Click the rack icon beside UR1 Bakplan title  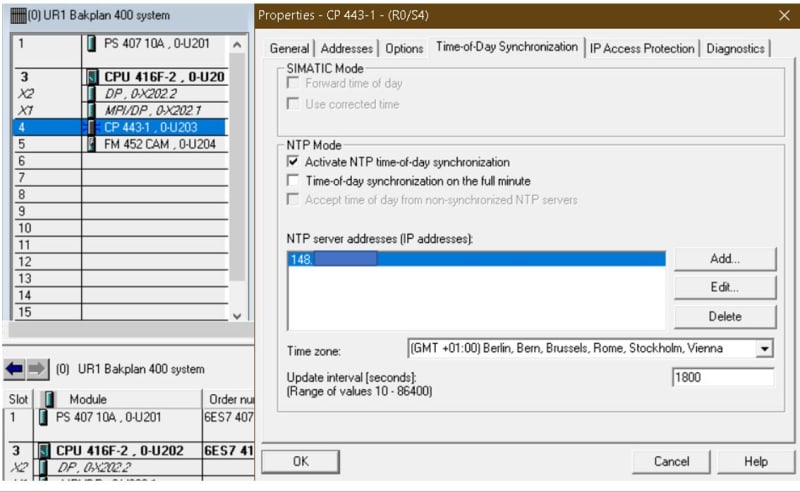[18, 15]
